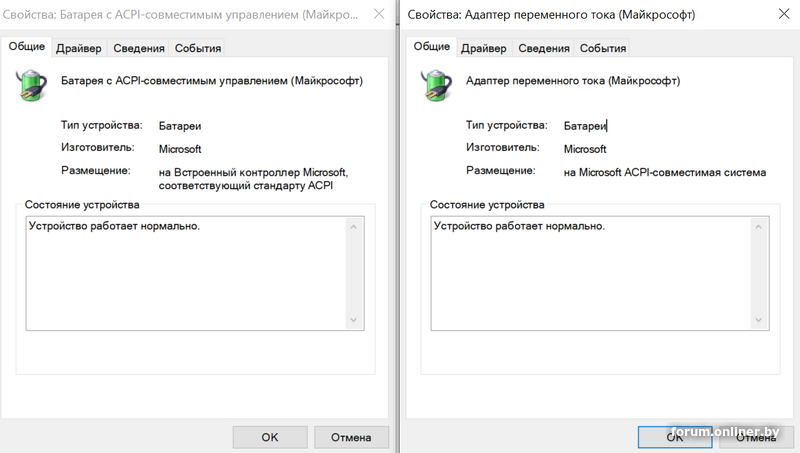Open the Драйвер tab in battery properties
Viewport: 800px width, 453px height.
(78, 48)
